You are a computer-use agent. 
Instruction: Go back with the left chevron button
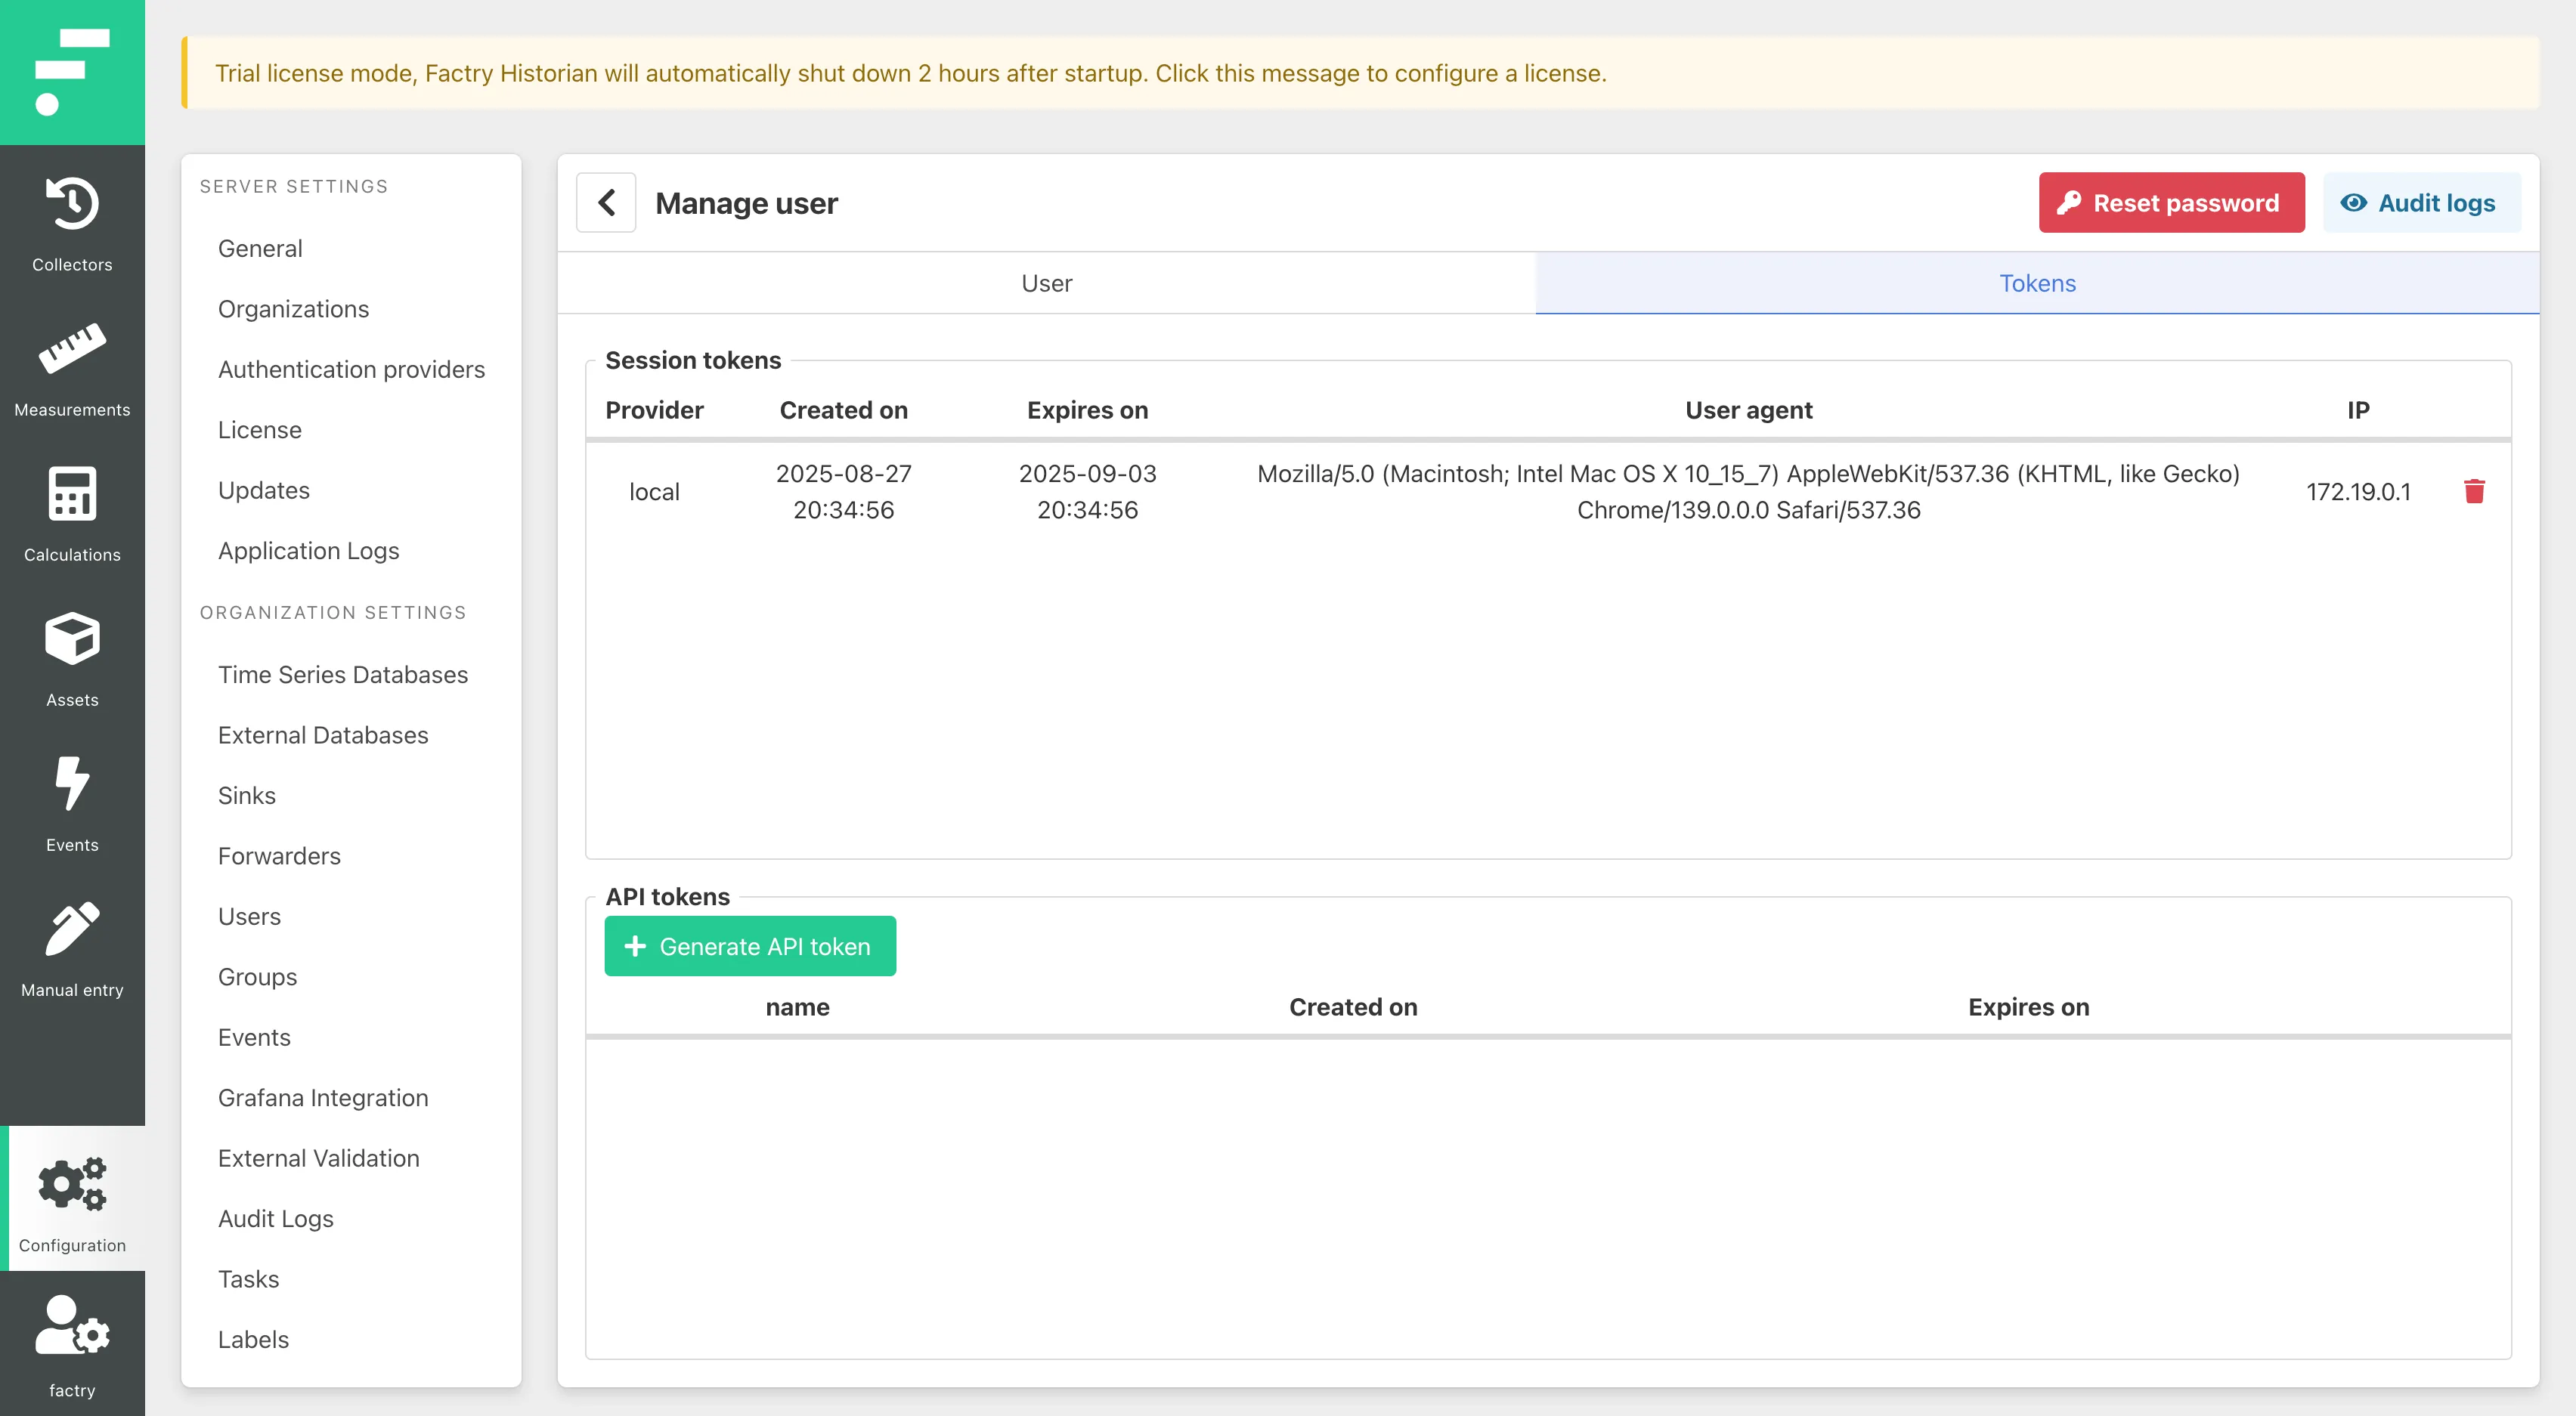click(606, 203)
